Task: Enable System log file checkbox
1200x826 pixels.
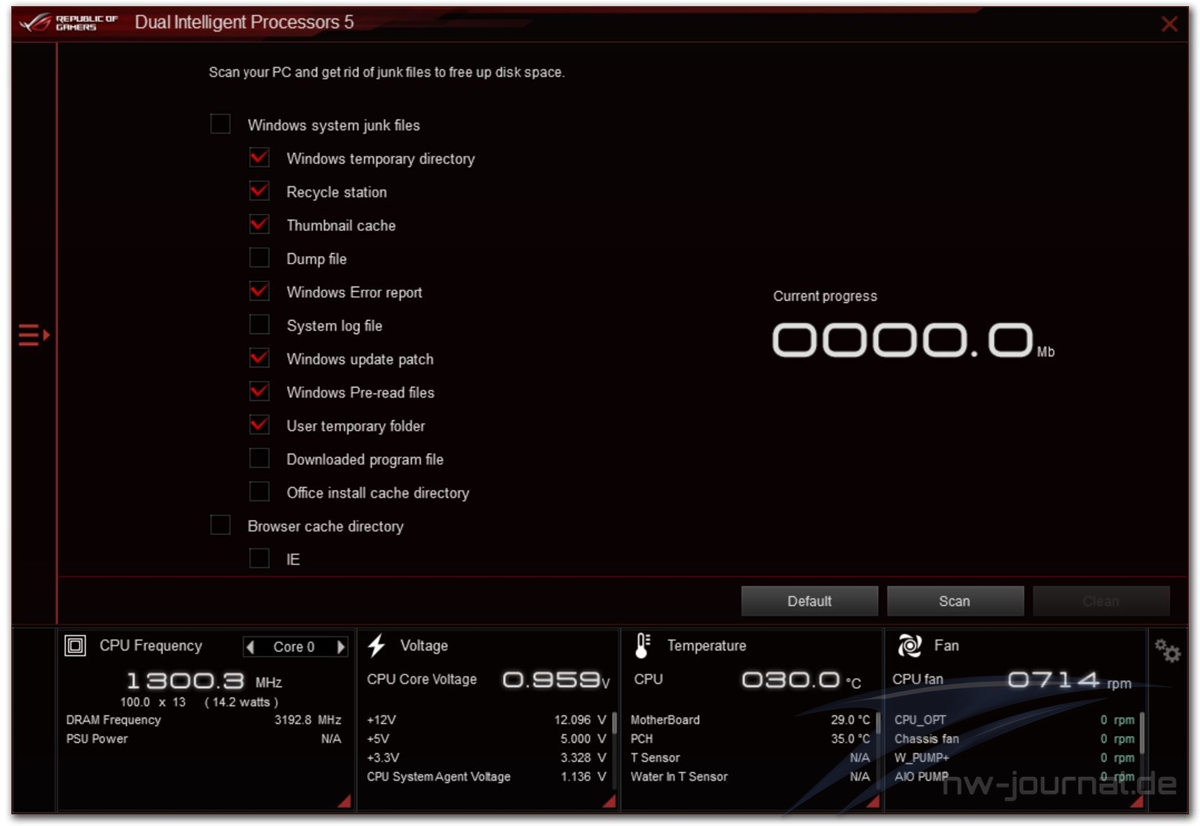Action: point(259,325)
